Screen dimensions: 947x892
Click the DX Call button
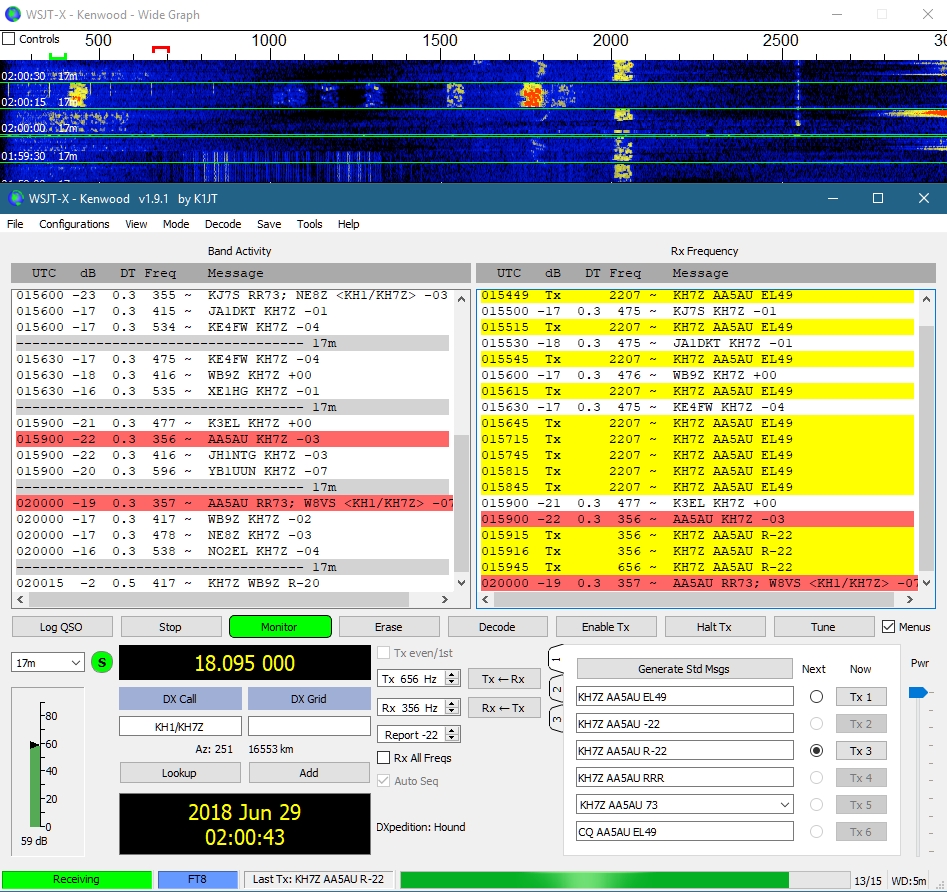coord(180,699)
